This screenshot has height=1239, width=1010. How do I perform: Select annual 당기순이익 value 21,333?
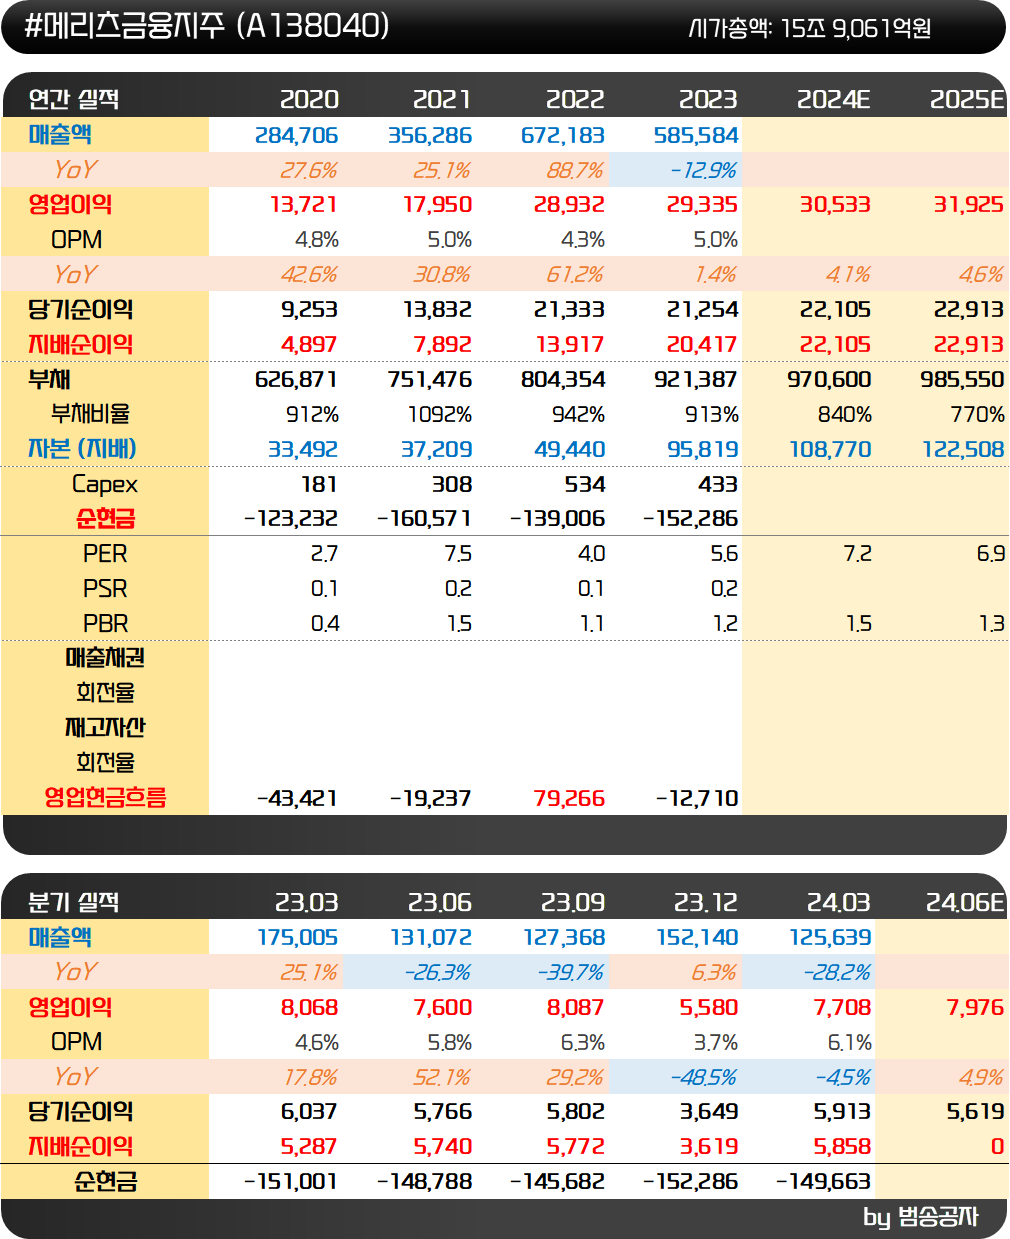coord(569,309)
